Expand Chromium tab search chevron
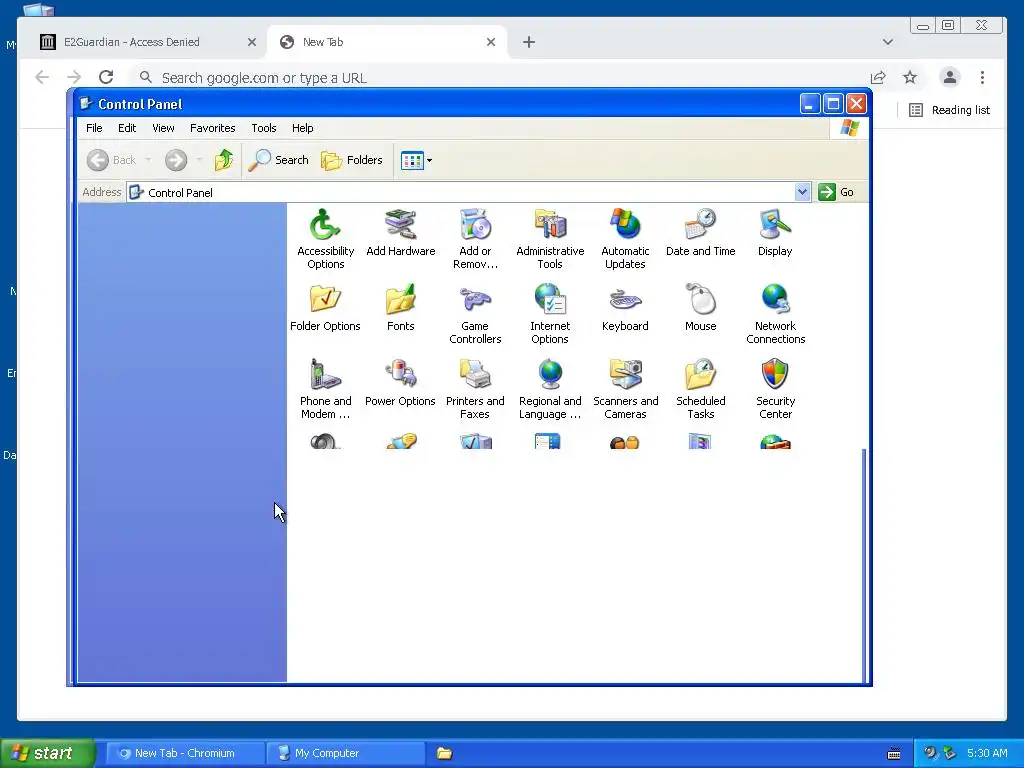This screenshot has height=768, width=1024. click(x=888, y=42)
